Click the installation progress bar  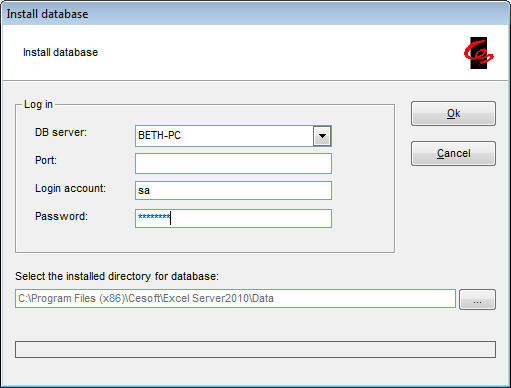click(x=255, y=349)
